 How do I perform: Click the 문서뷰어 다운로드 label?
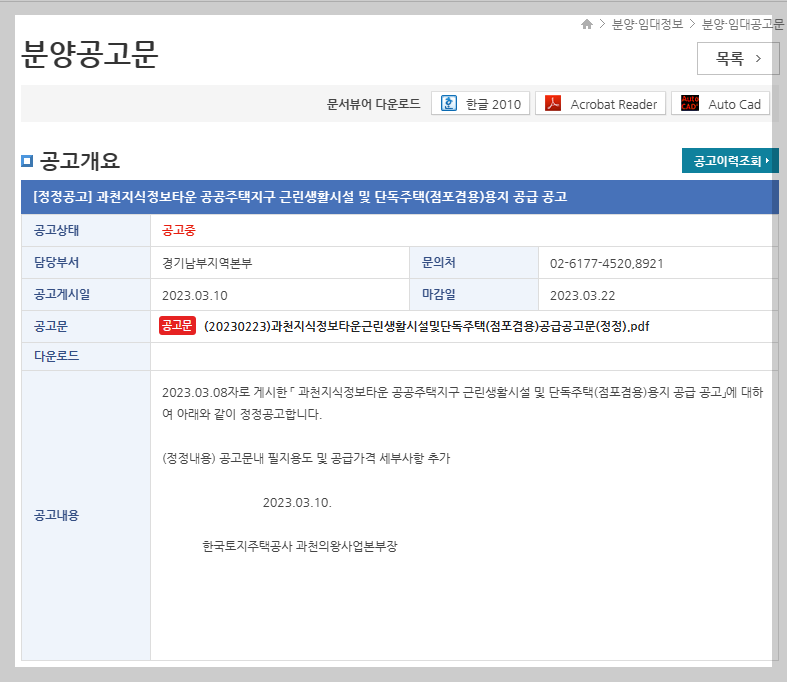[x=373, y=104]
